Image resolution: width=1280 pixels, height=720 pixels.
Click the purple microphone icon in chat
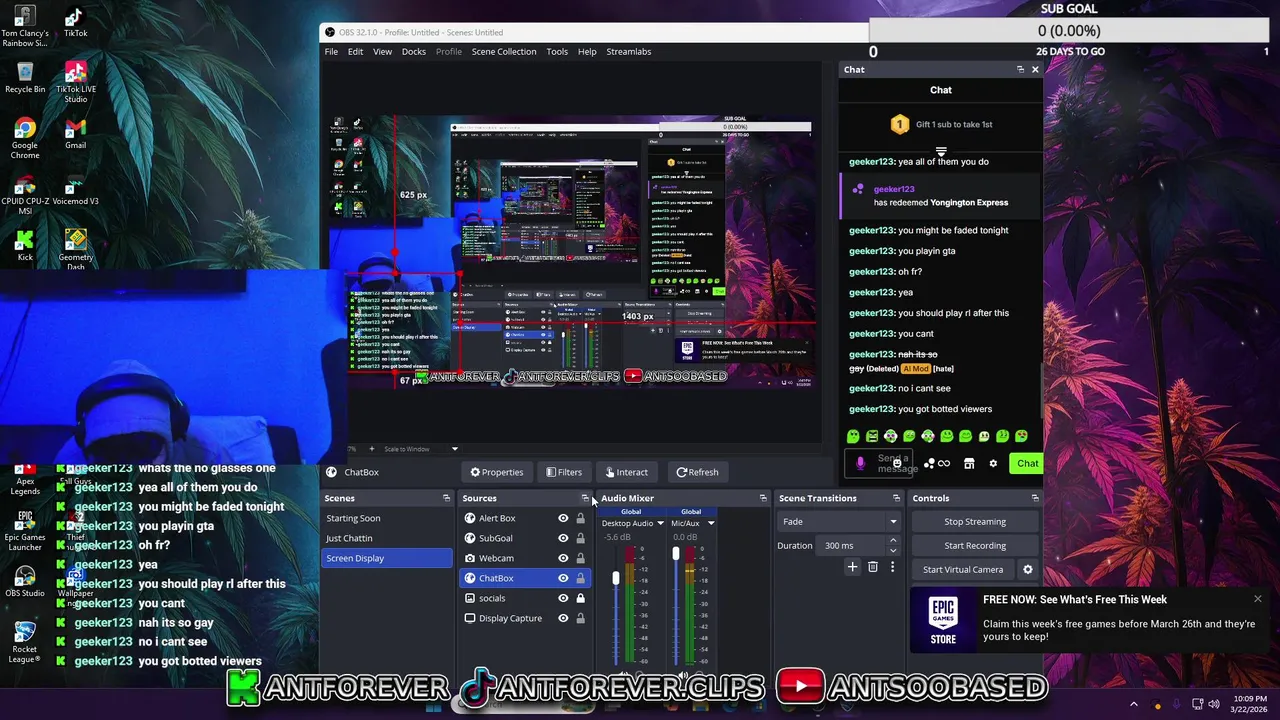(x=860, y=463)
